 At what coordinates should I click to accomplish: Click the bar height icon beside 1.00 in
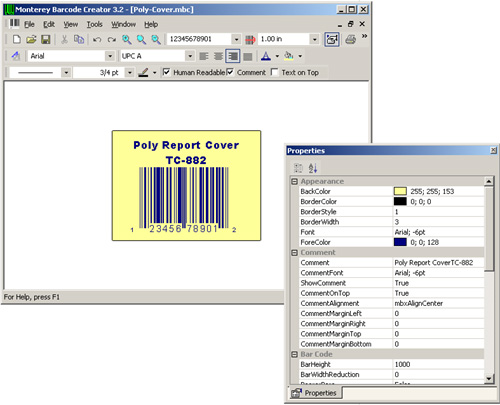(250, 39)
